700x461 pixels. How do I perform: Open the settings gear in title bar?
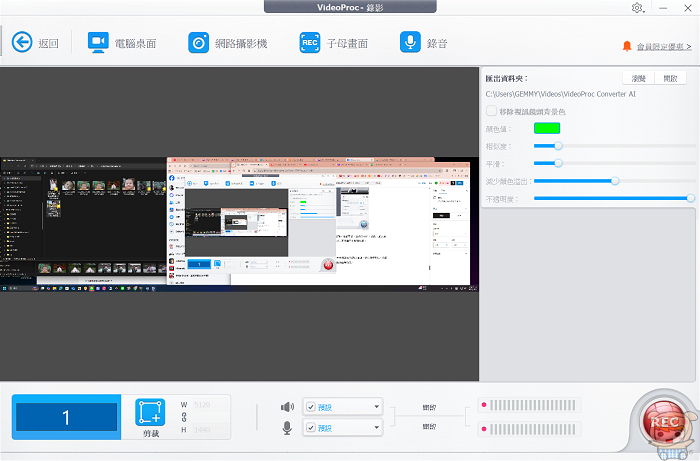click(x=637, y=8)
